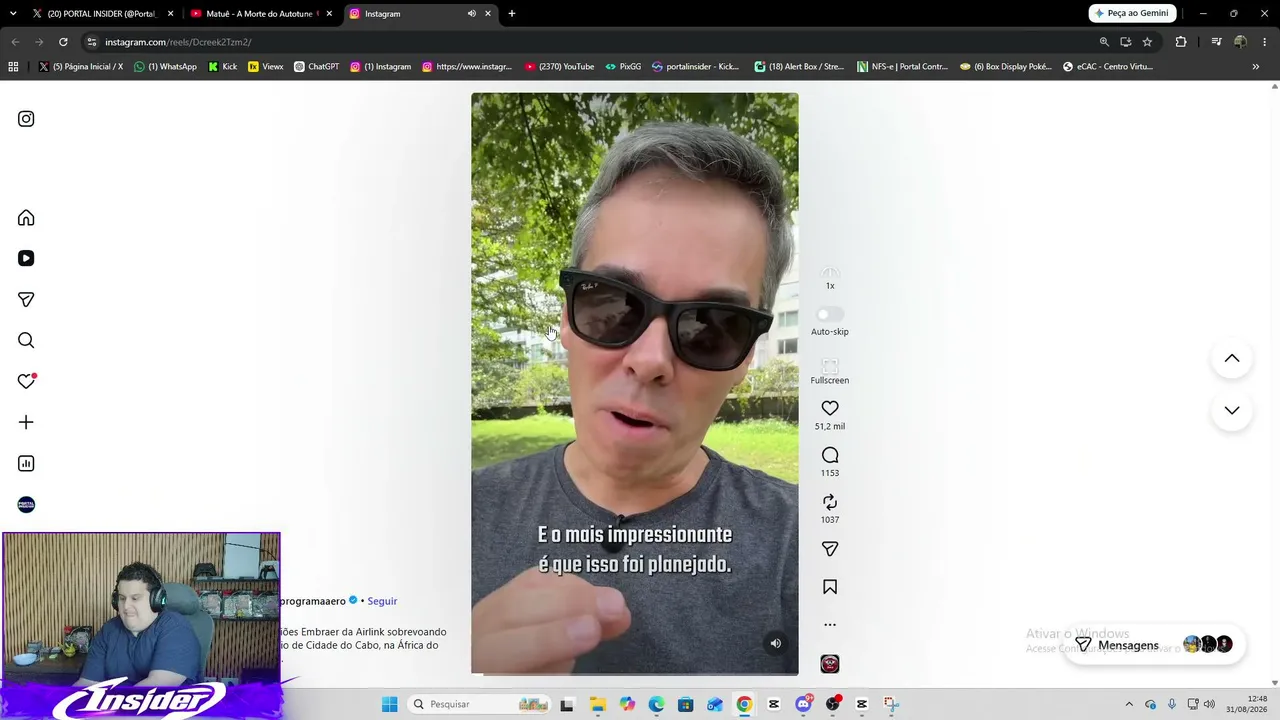Open the zoom magnifier icon in address bar
The height and width of the screenshot is (720, 1280).
(1104, 42)
